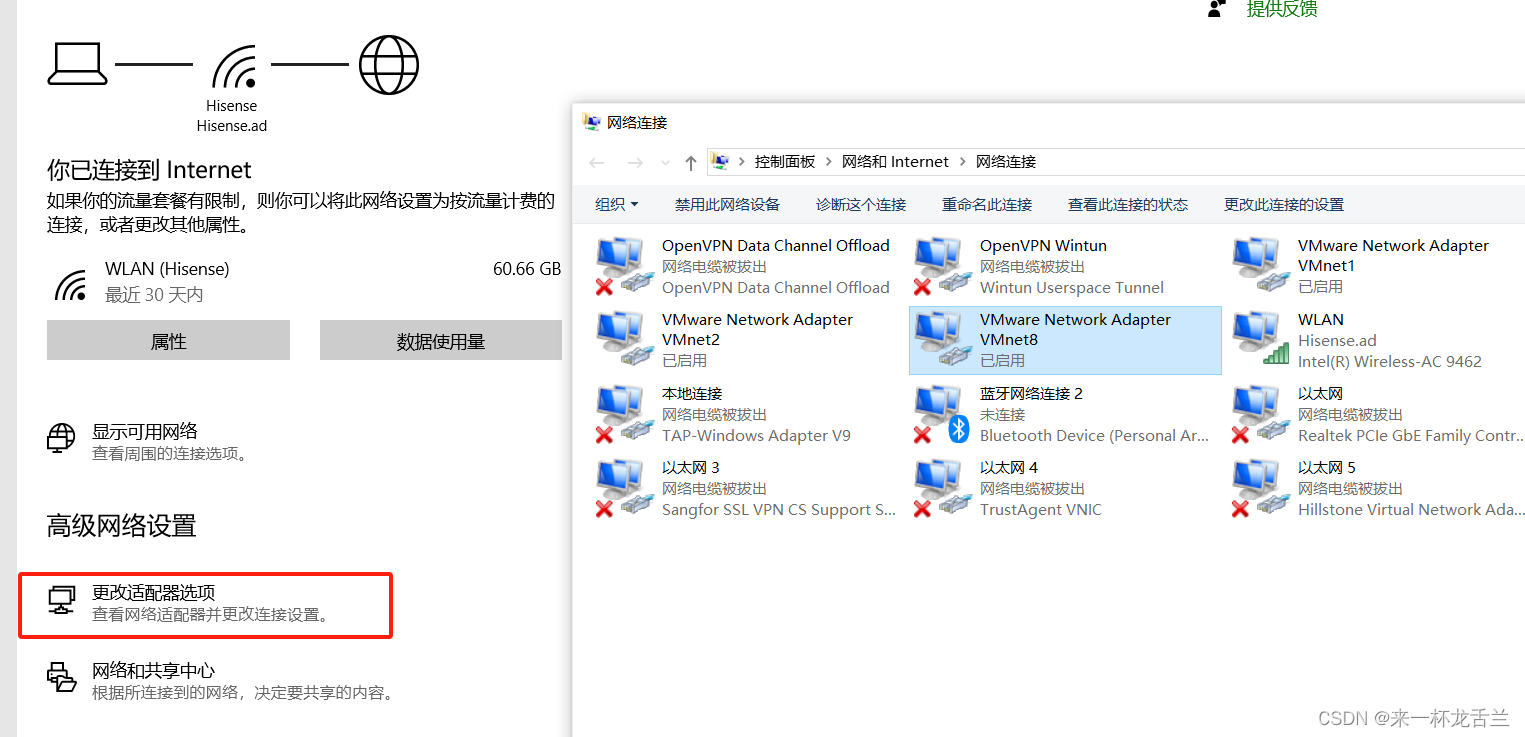
Task: Click the TrustAgent VNIC device text
Action: pos(1041,510)
